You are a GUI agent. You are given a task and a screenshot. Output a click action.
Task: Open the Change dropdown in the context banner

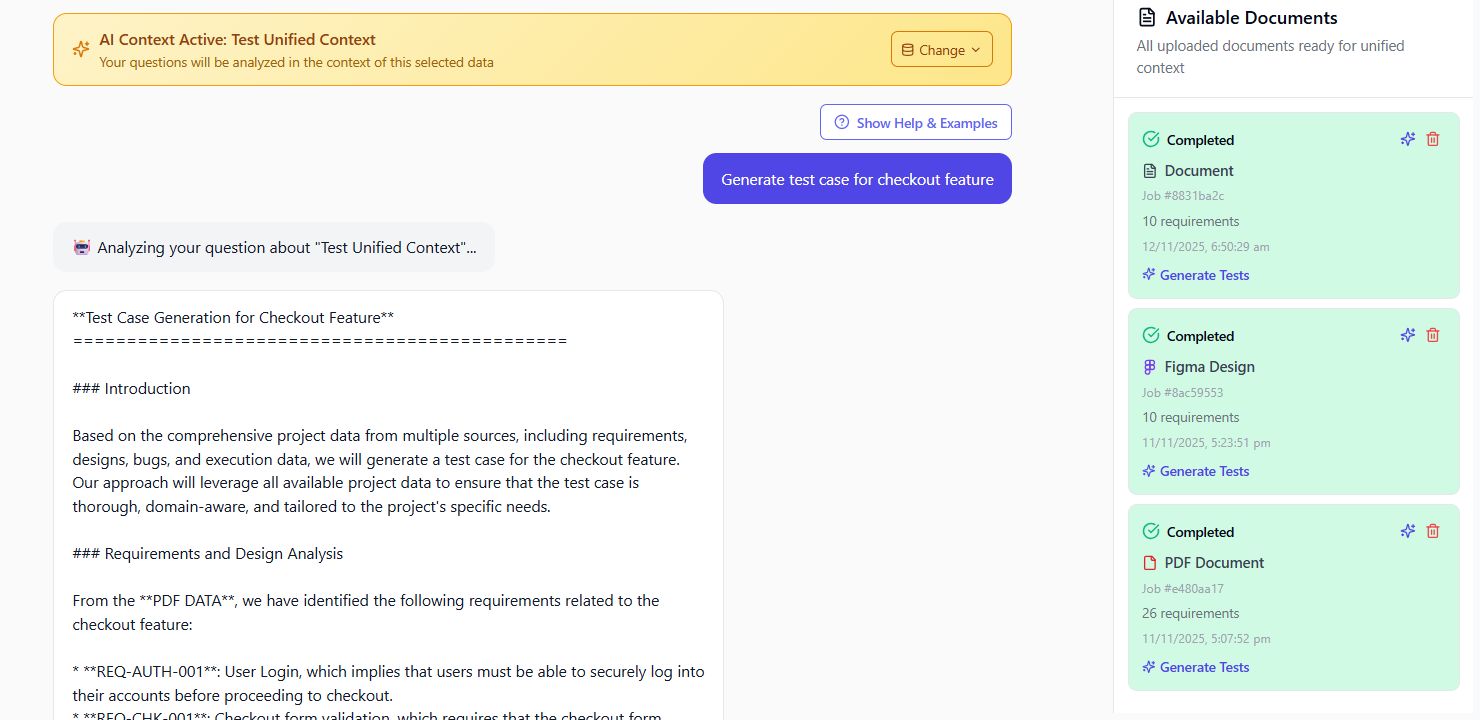click(941, 48)
